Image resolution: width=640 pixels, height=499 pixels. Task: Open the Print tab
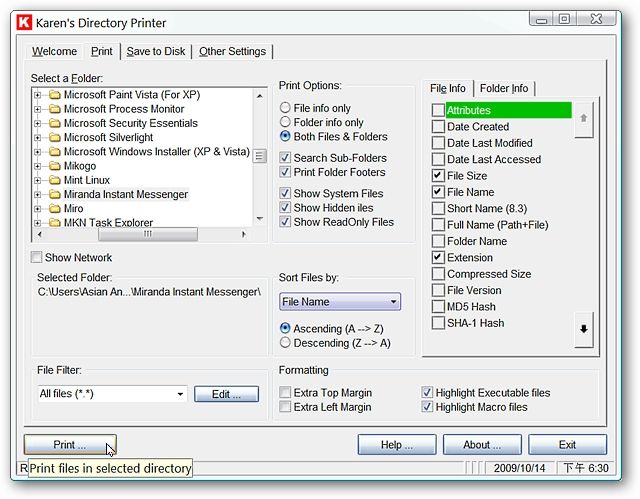[101, 51]
